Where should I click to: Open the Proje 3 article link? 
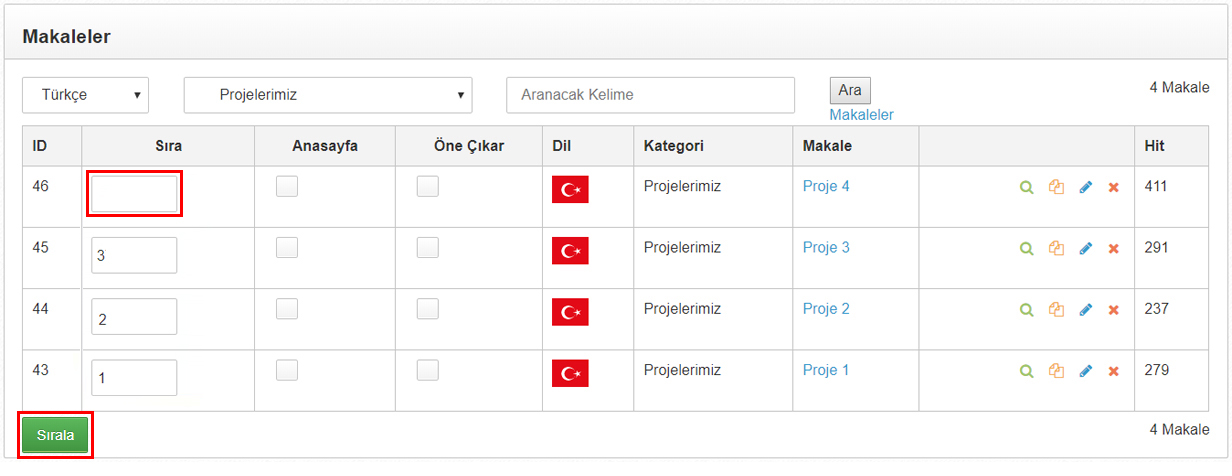pyautogui.click(x=826, y=247)
